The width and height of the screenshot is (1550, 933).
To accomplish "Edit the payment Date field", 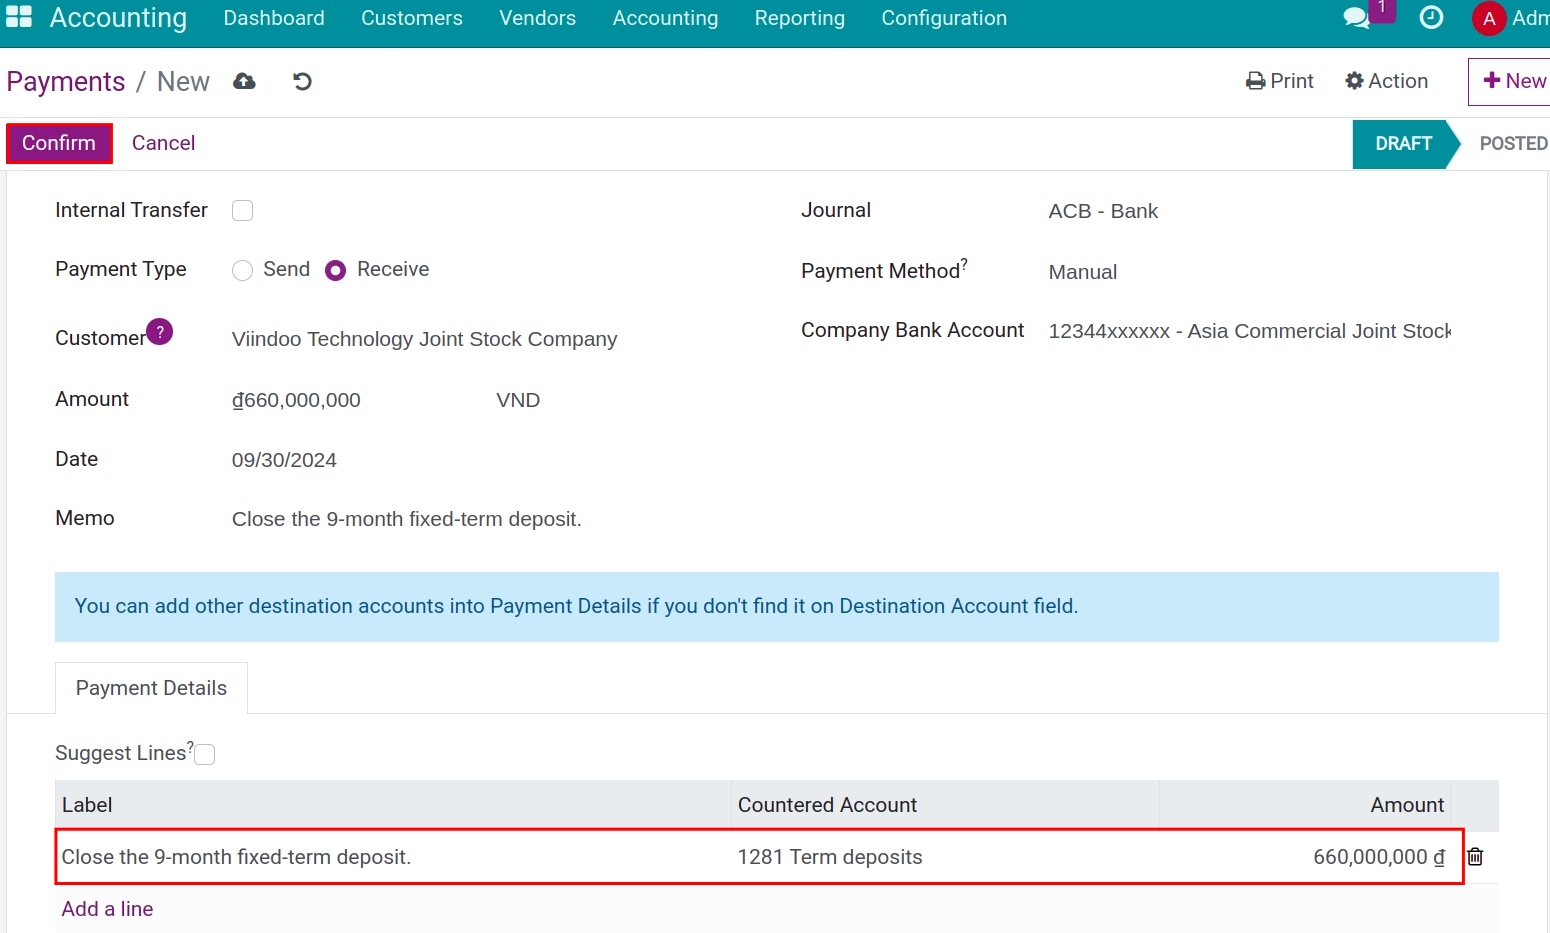I will coord(285,459).
